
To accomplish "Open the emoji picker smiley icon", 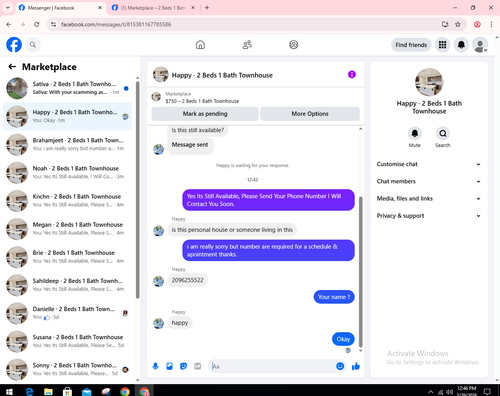I will point(340,366).
